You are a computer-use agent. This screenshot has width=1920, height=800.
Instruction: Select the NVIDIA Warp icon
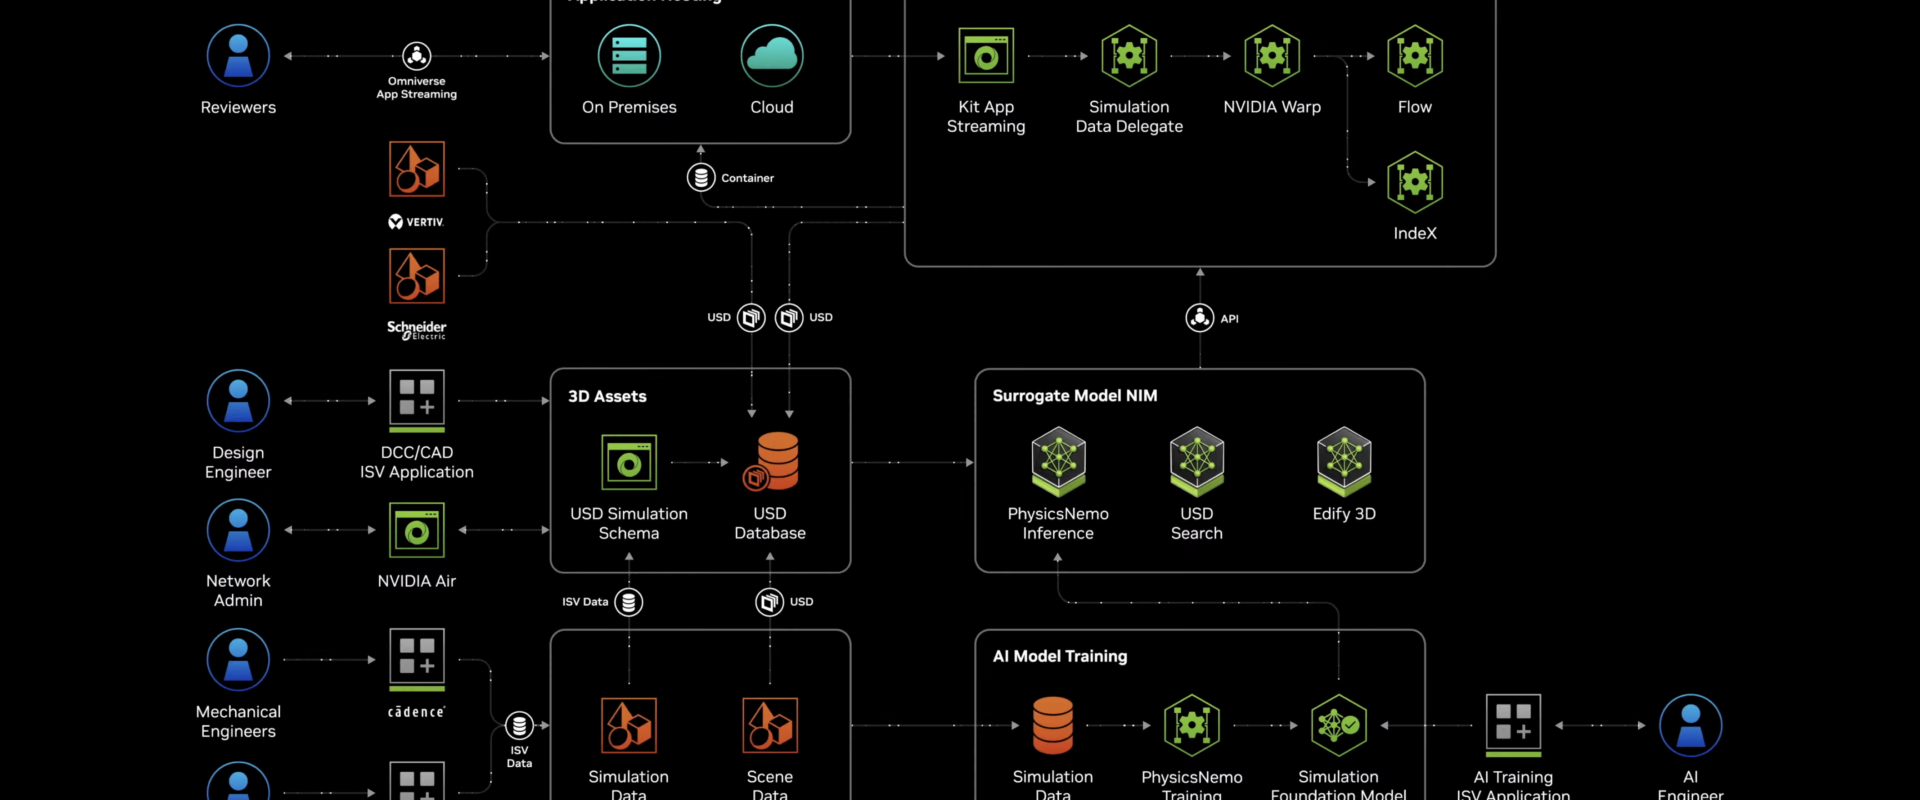[x=1272, y=56]
